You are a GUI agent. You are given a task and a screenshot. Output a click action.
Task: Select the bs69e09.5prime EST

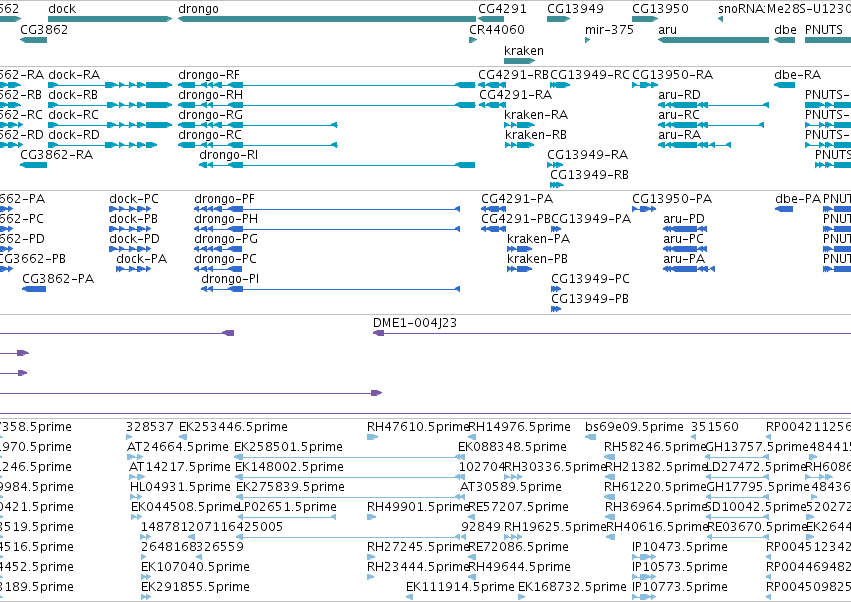pos(590,437)
